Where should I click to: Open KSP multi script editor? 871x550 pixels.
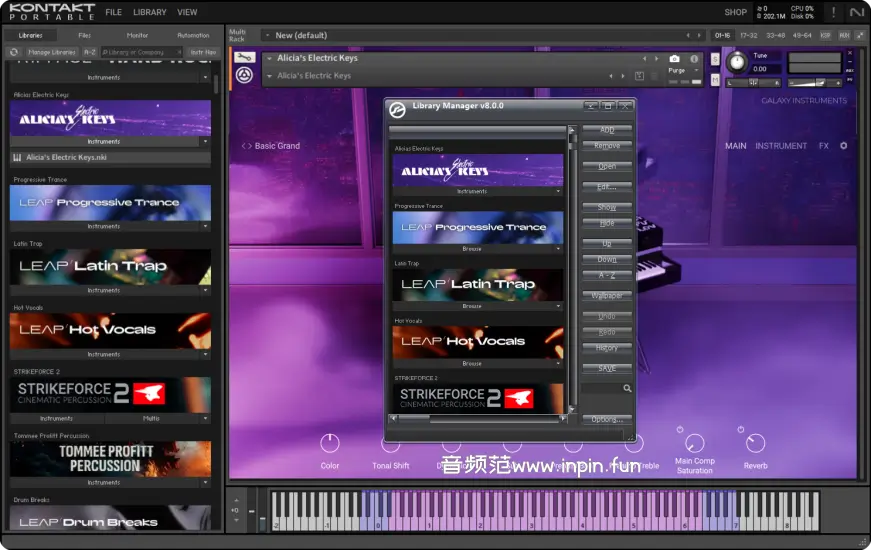point(825,35)
